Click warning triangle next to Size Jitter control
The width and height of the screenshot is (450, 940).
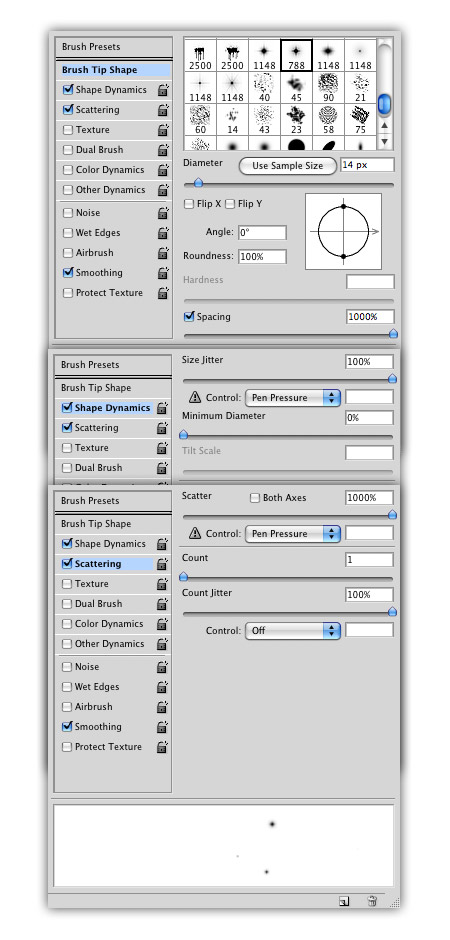click(x=195, y=397)
